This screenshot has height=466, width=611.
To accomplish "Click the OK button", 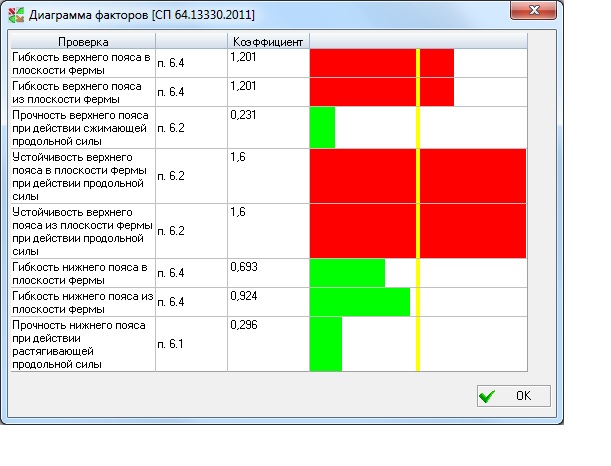I will [513, 396].
